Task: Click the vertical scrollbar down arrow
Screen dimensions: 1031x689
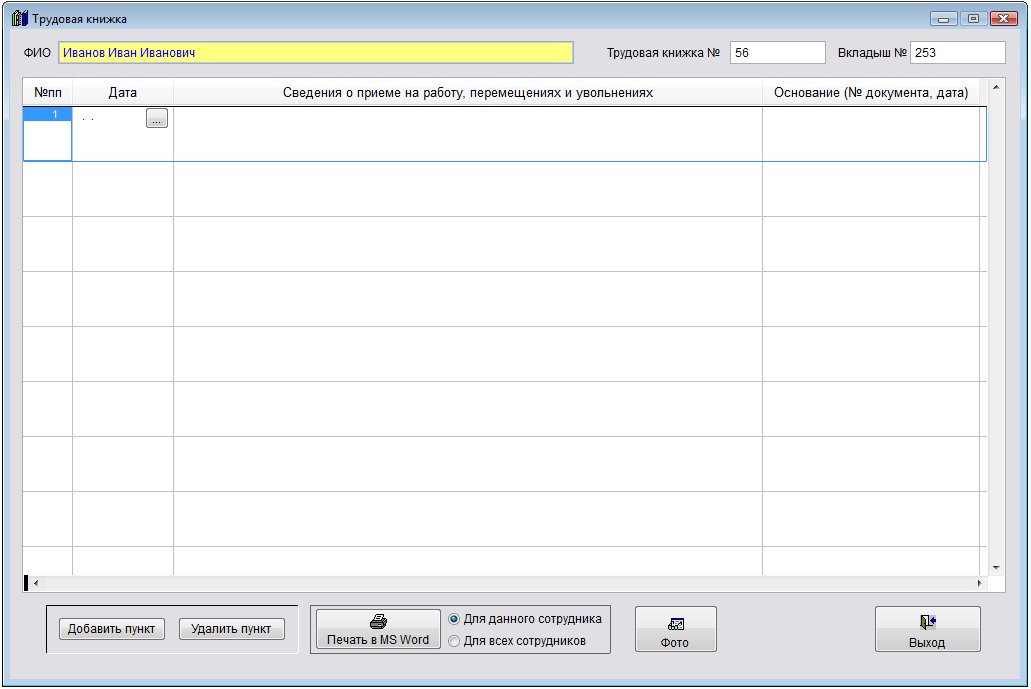Action: tap(996, 567)
